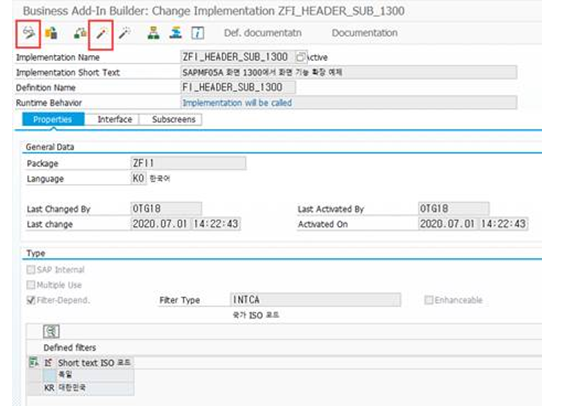Toggle the Filter-Depend. checkbox
Screen dimensions: 578x407
pos(31,300)
